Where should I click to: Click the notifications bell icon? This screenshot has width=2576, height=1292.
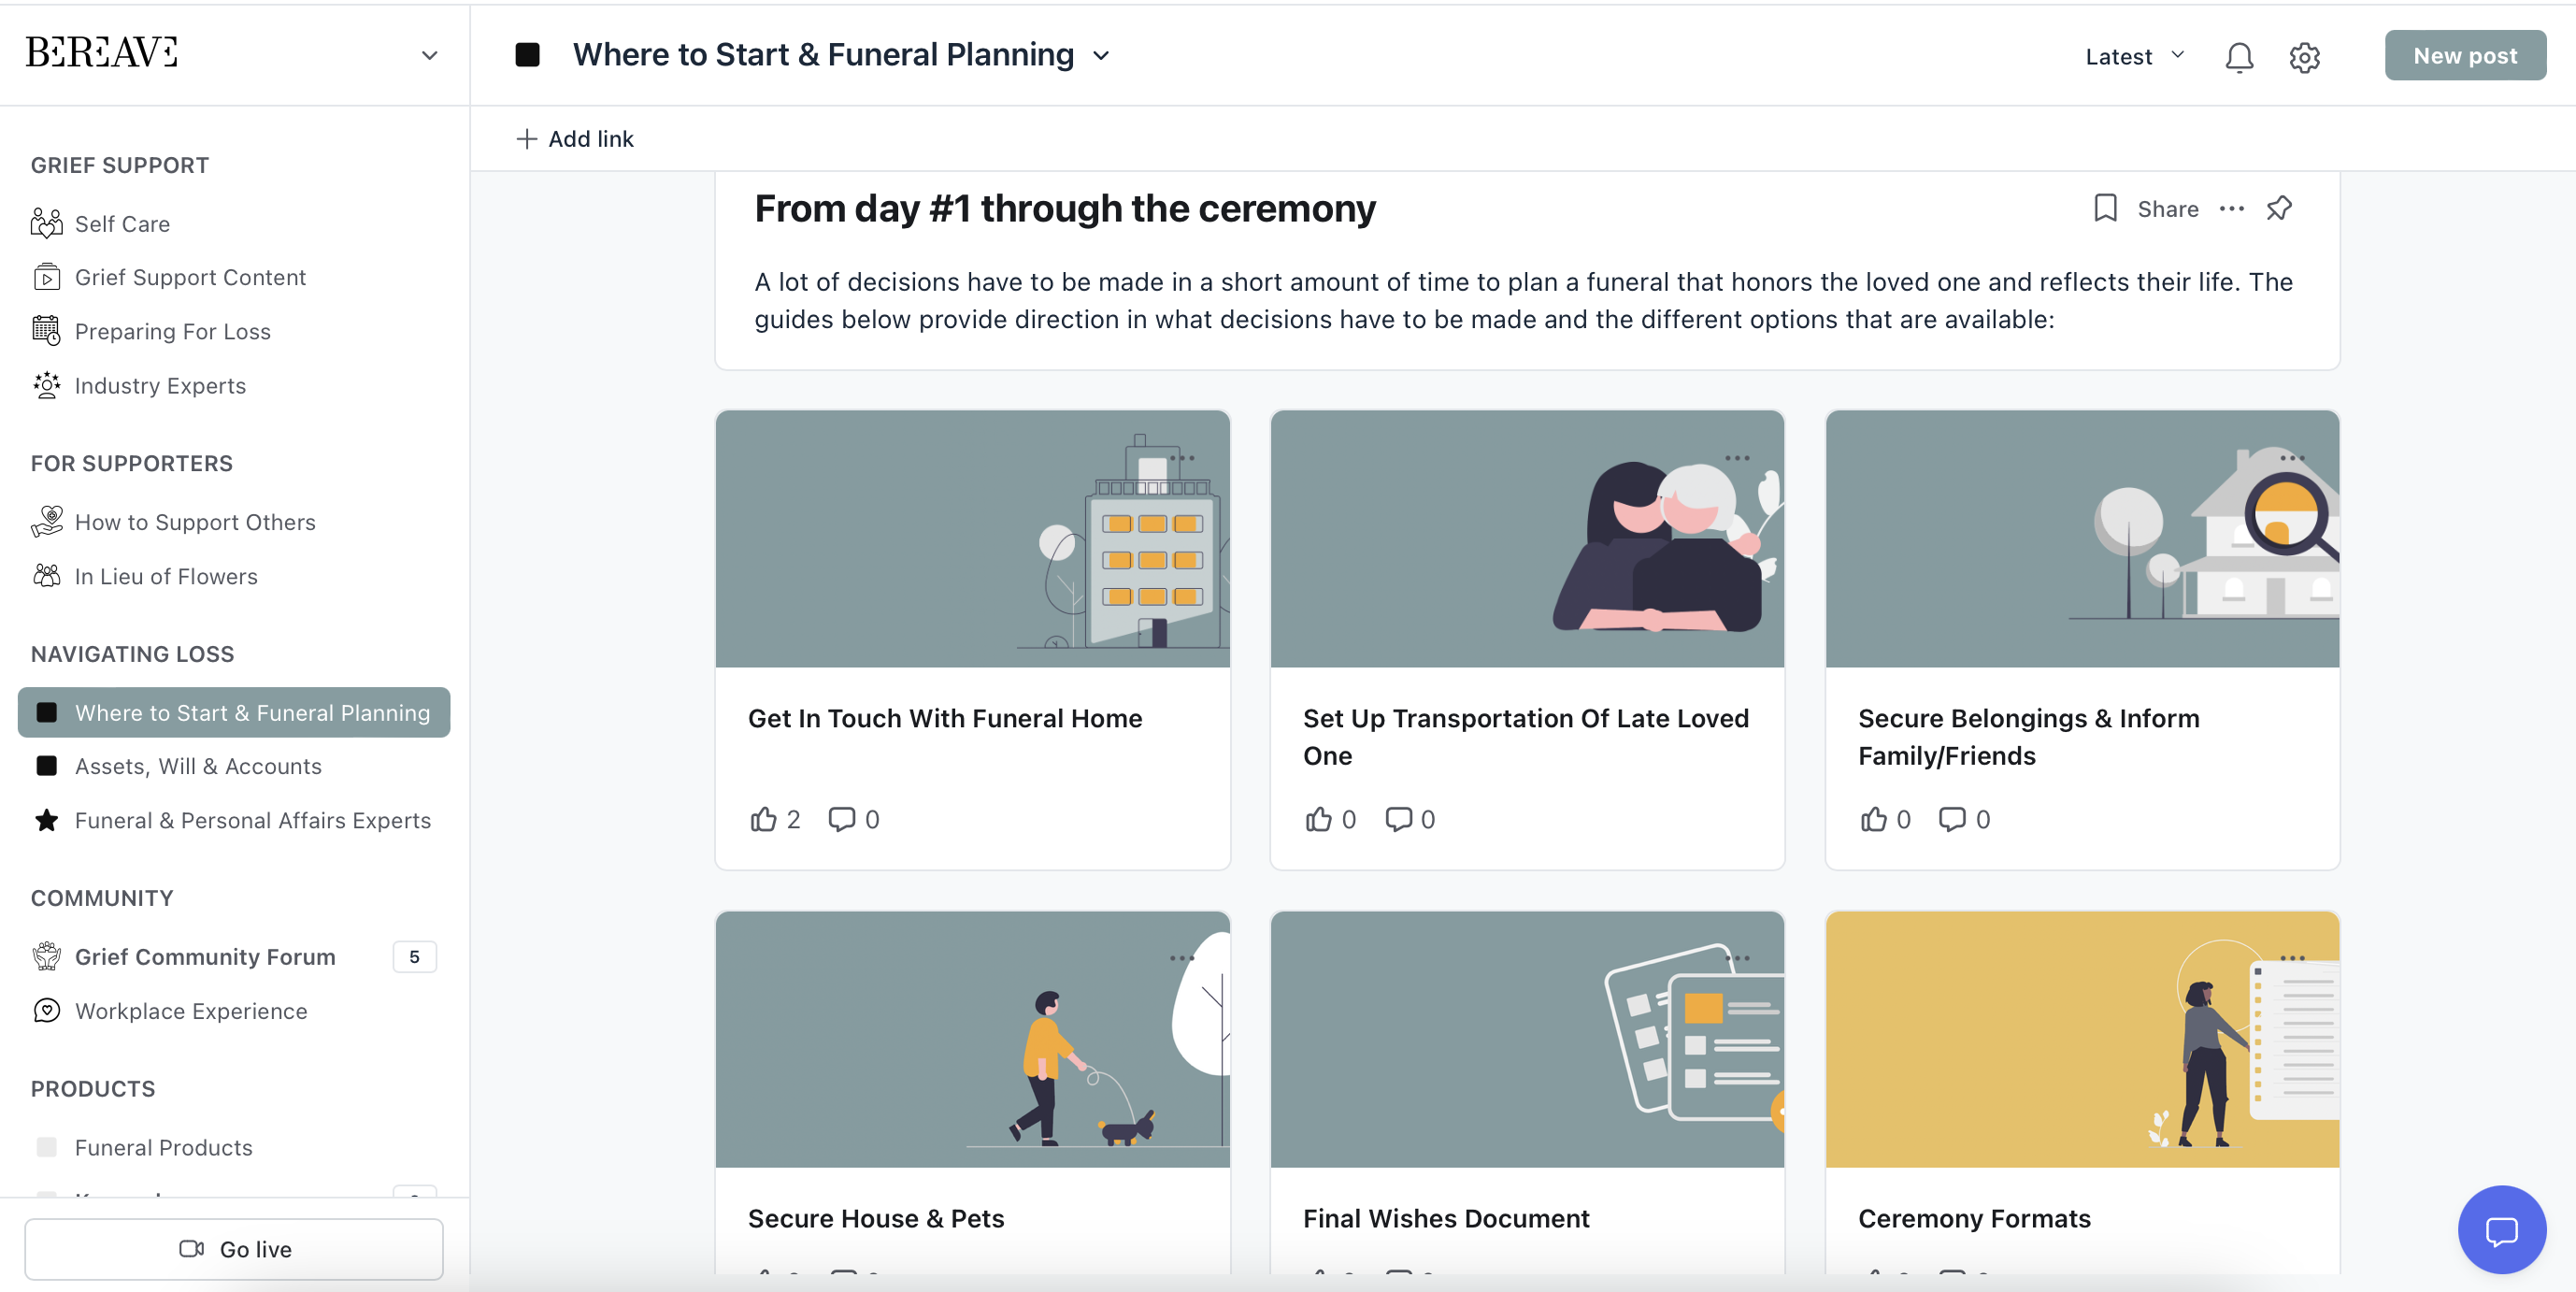[2238, 57]
